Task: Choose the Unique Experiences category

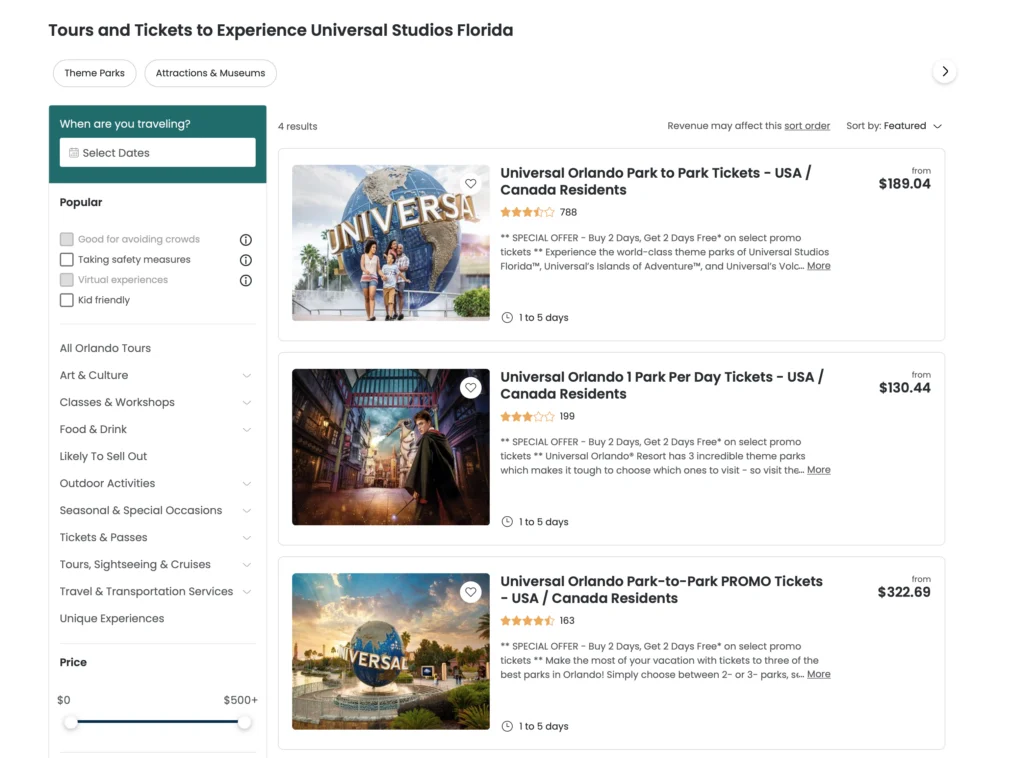Action: 112,618
